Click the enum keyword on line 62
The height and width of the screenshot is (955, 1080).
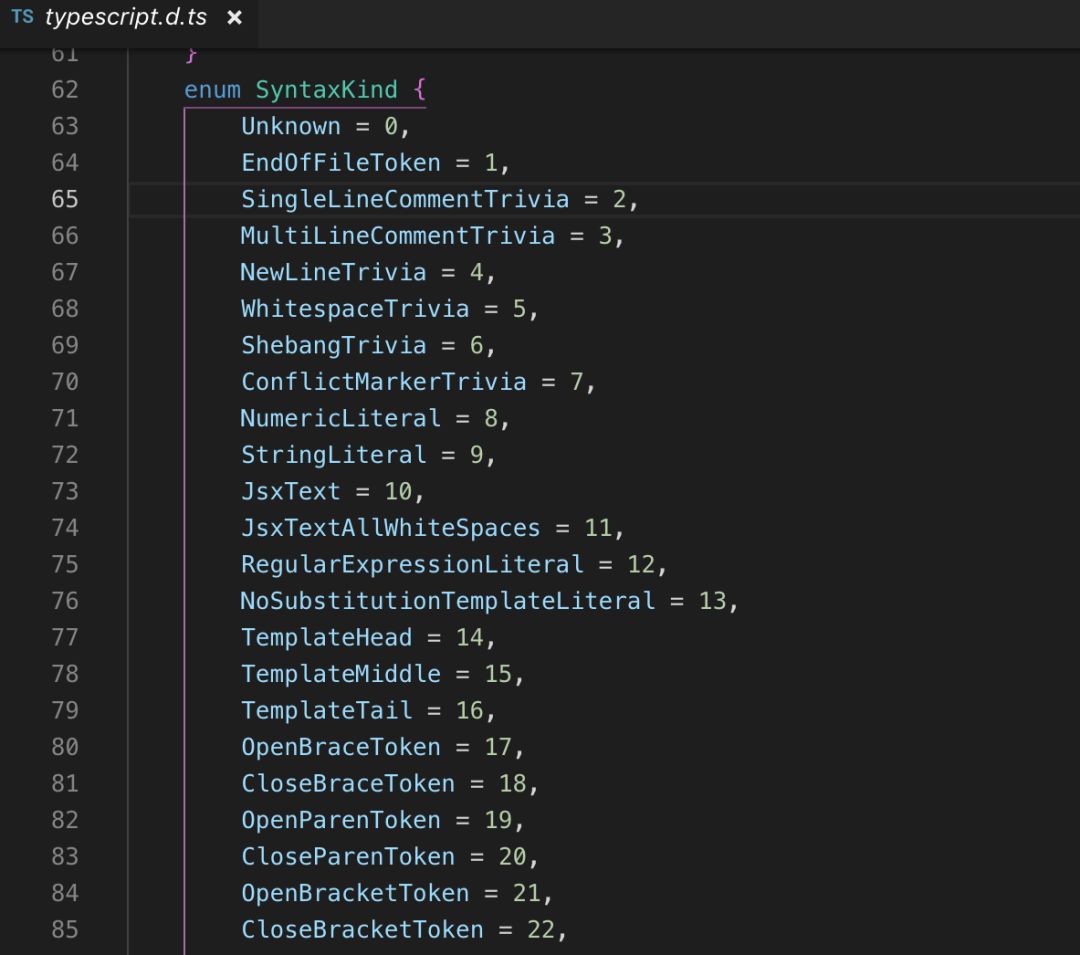click(x=212, y=90)
